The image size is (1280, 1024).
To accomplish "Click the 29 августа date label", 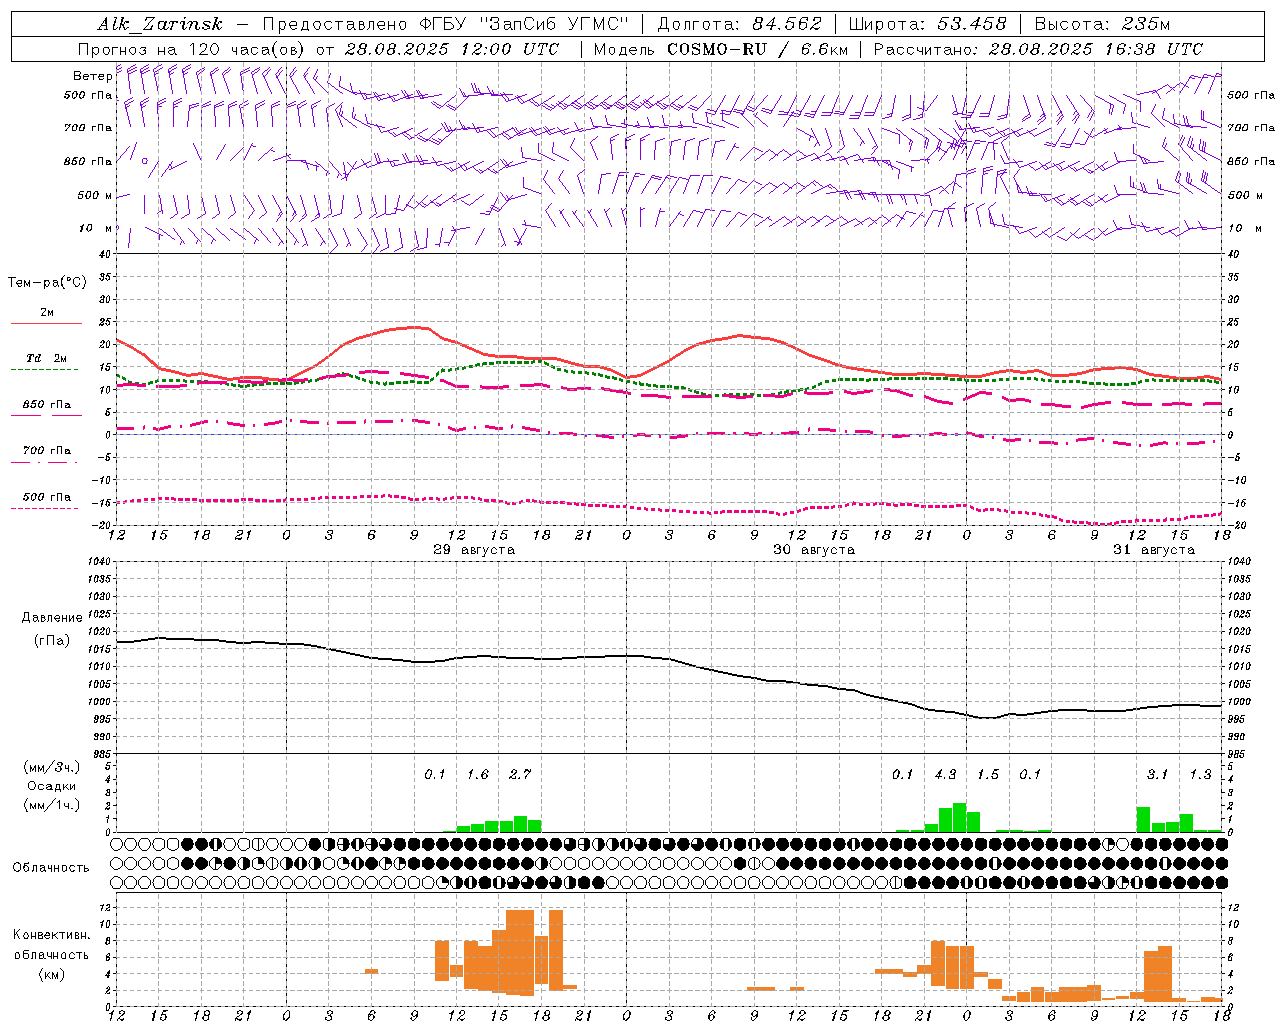I will [474, 550].
